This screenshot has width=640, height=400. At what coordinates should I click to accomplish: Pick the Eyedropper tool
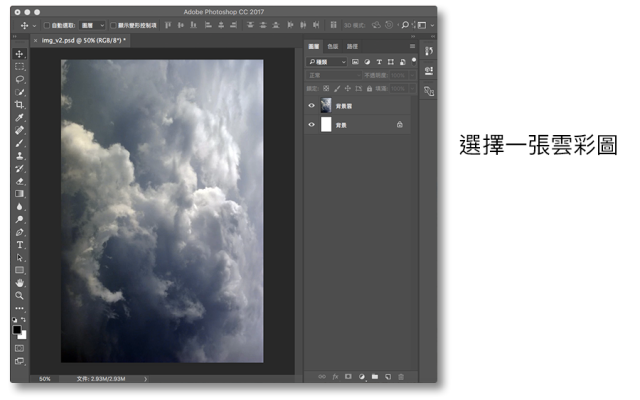pos(19,117)
